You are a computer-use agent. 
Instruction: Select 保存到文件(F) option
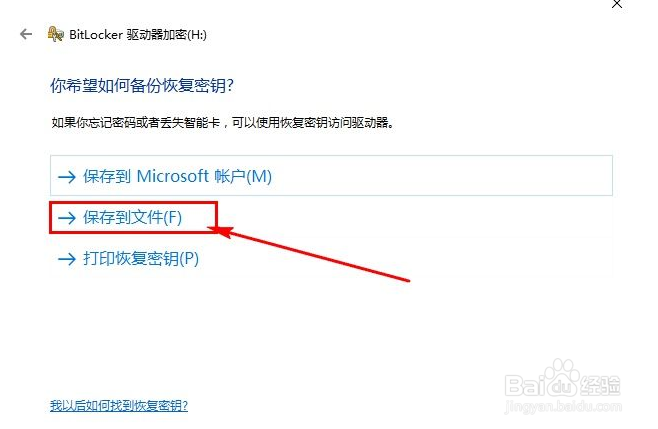point(133,217)
